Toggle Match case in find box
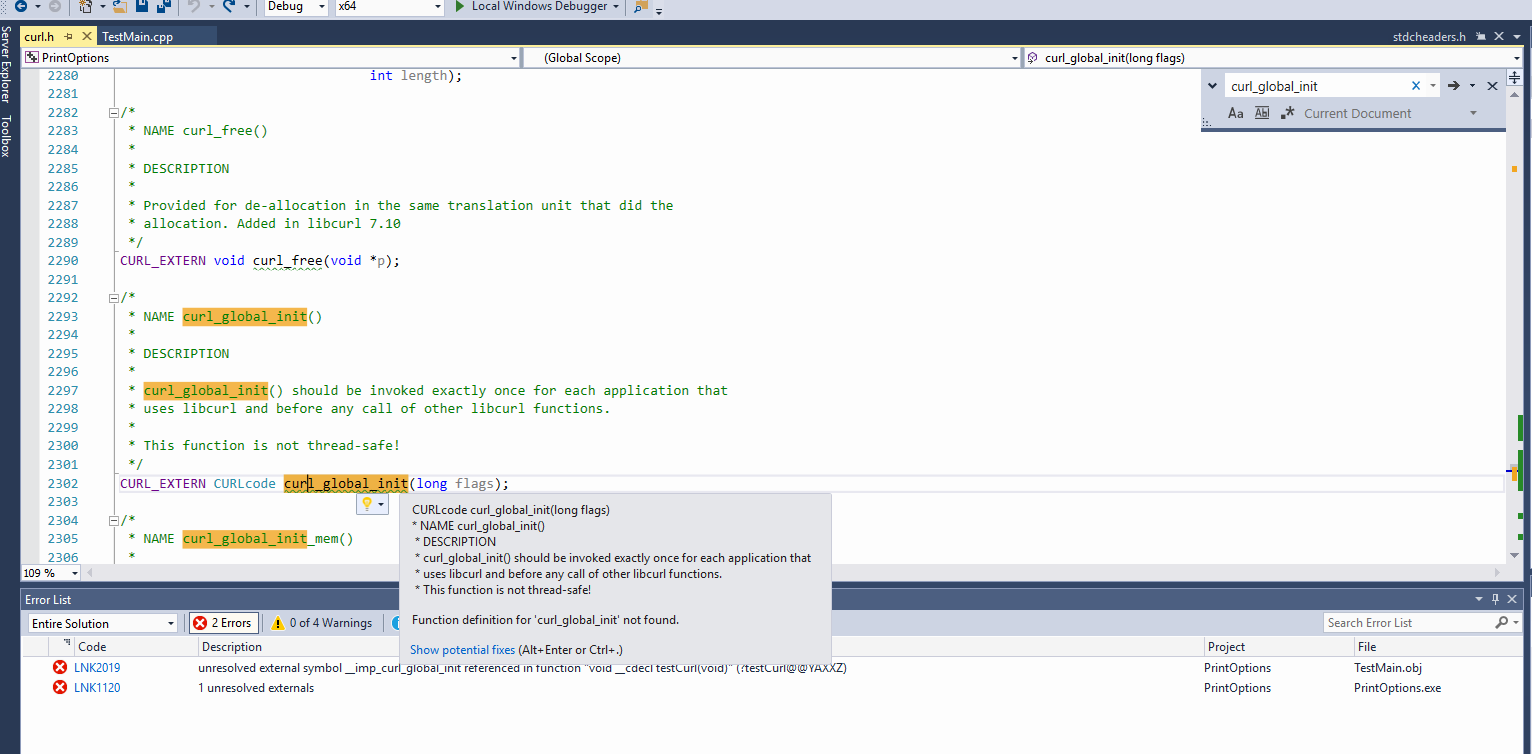Image resolution: width=1532 pixels, height=754 pixels. coord(1236,113)
